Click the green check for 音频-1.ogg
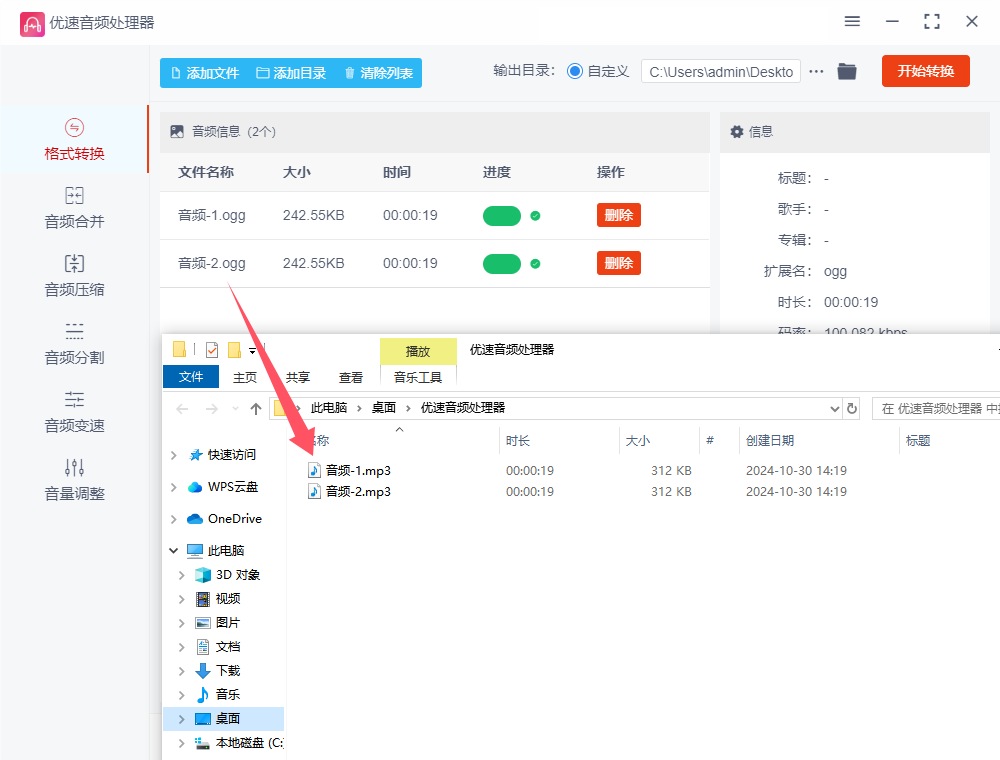The width and height of the screenshot is (1000, 760). [x=535, y=216]
